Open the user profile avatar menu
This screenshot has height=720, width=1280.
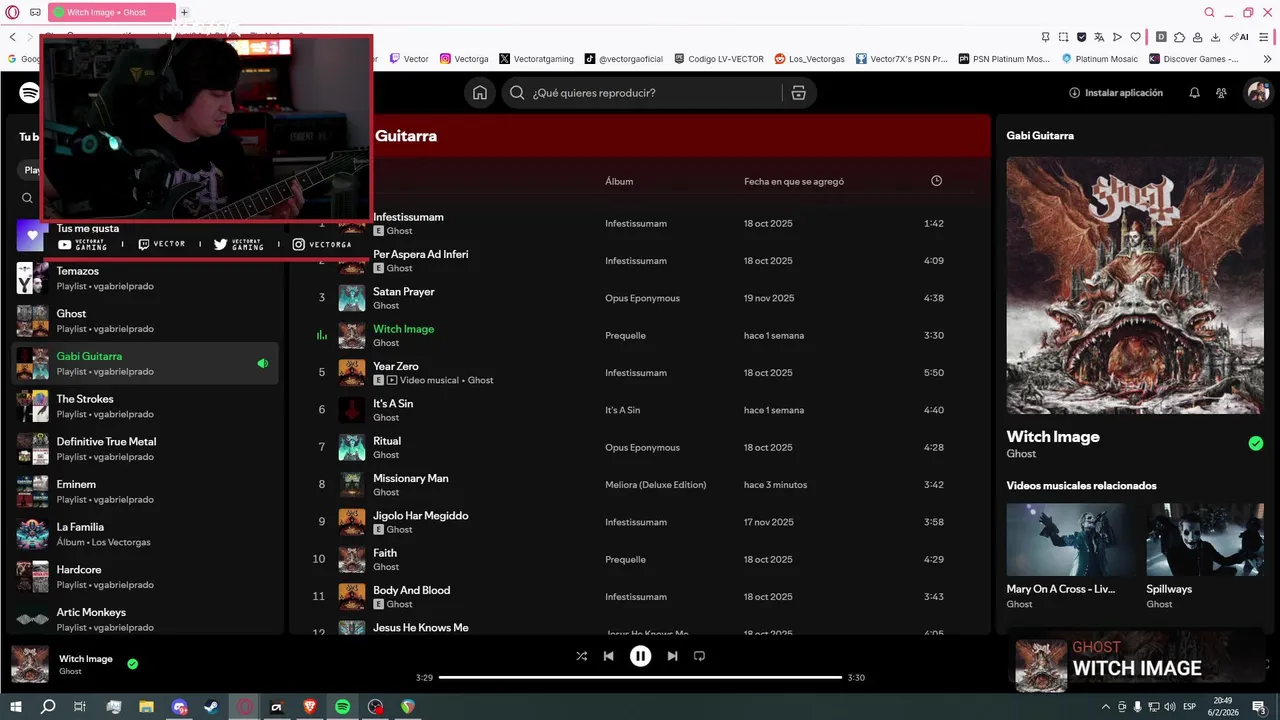[1257, 93]
